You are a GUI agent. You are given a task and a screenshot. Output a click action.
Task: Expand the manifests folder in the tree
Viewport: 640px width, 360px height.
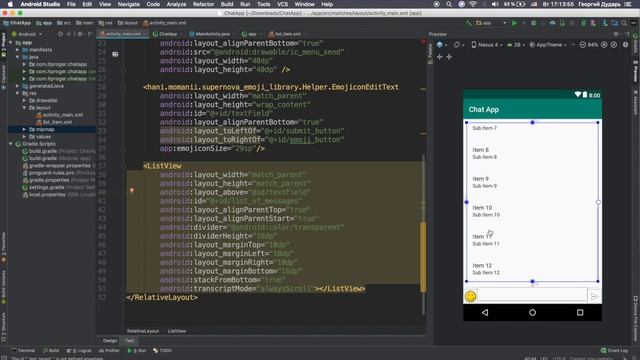[x=18, y=50]
